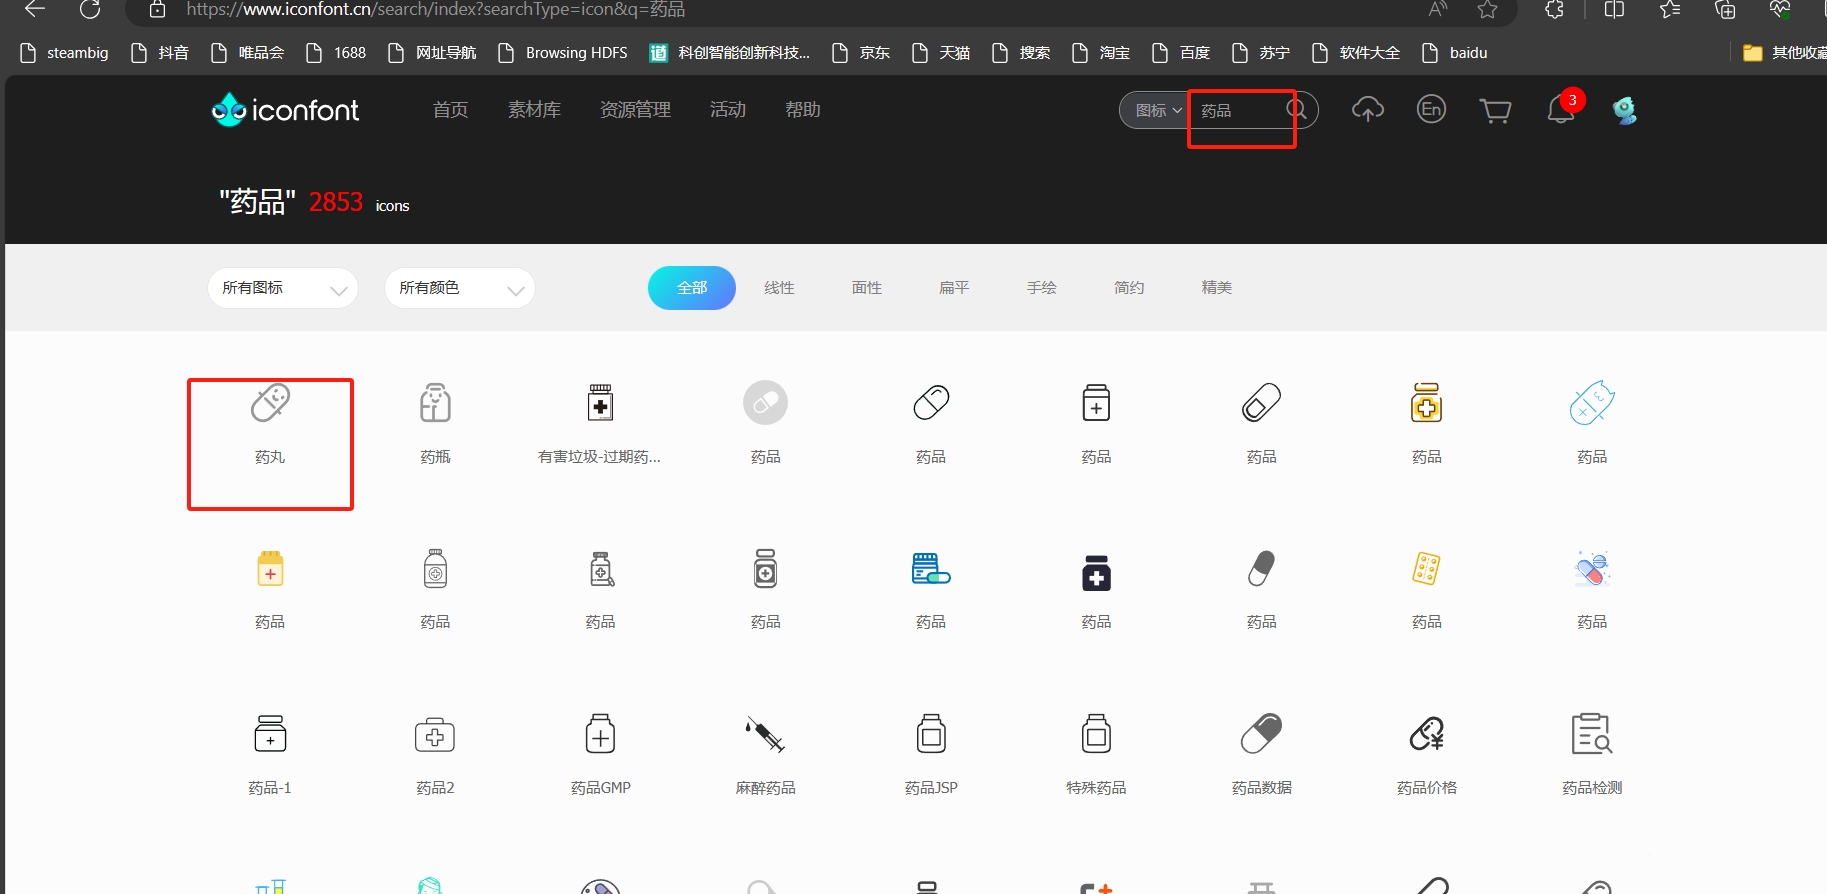The width and height of the screenshot is (1827, 894).
Task: Open the user avatar menu
Action: [x=1624, y=109]
